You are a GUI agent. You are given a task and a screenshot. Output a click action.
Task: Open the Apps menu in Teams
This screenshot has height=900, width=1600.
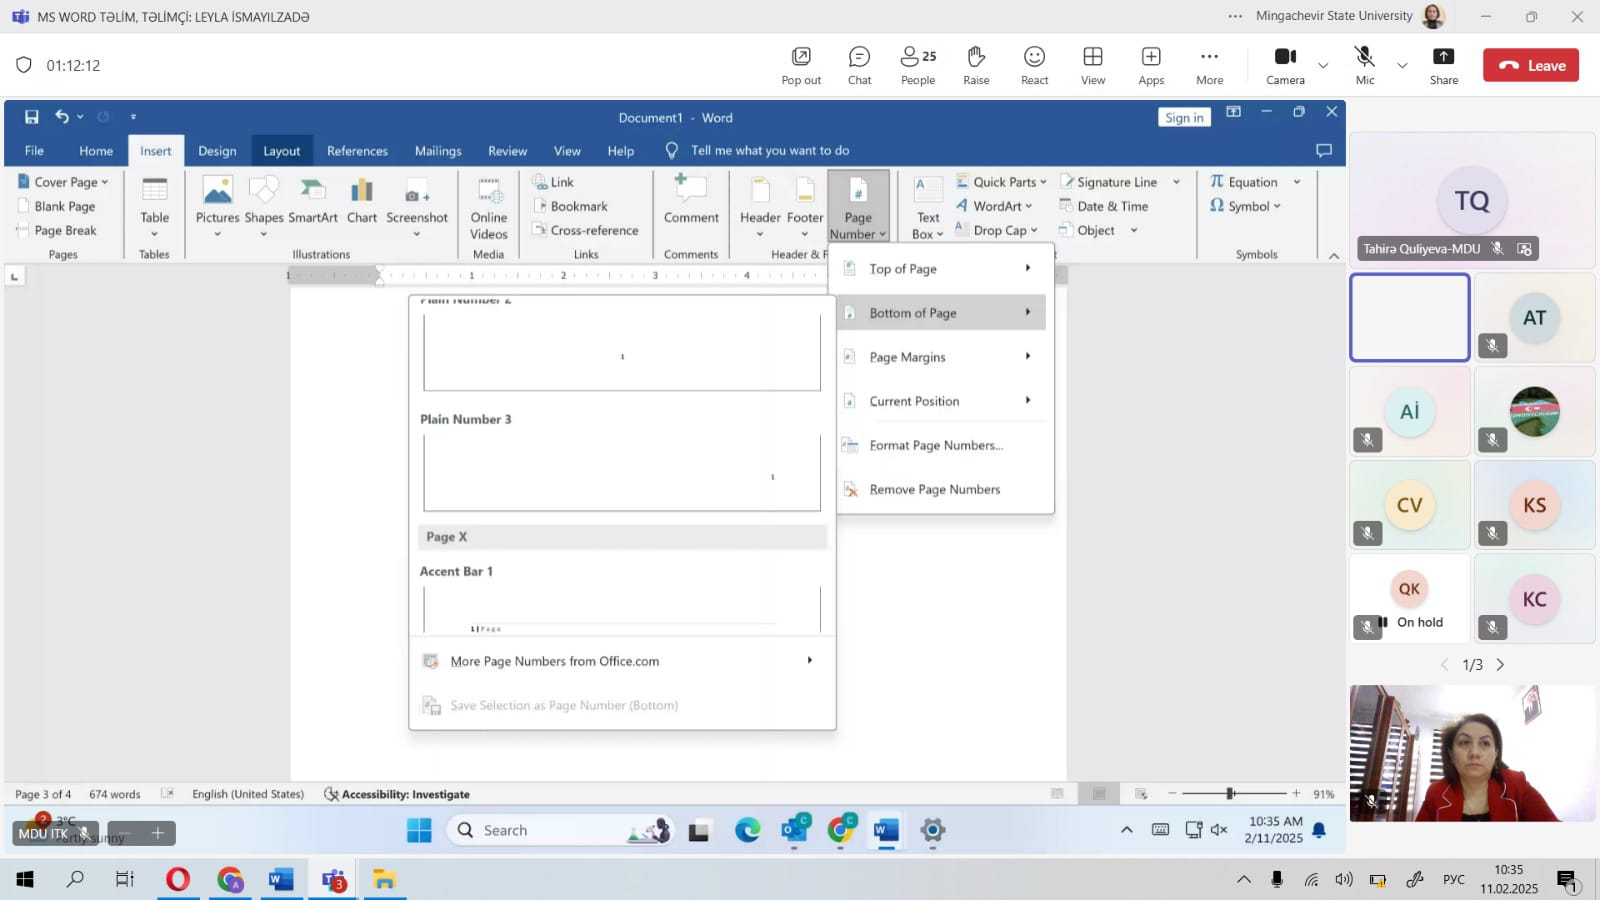[x=1151, y=66]
